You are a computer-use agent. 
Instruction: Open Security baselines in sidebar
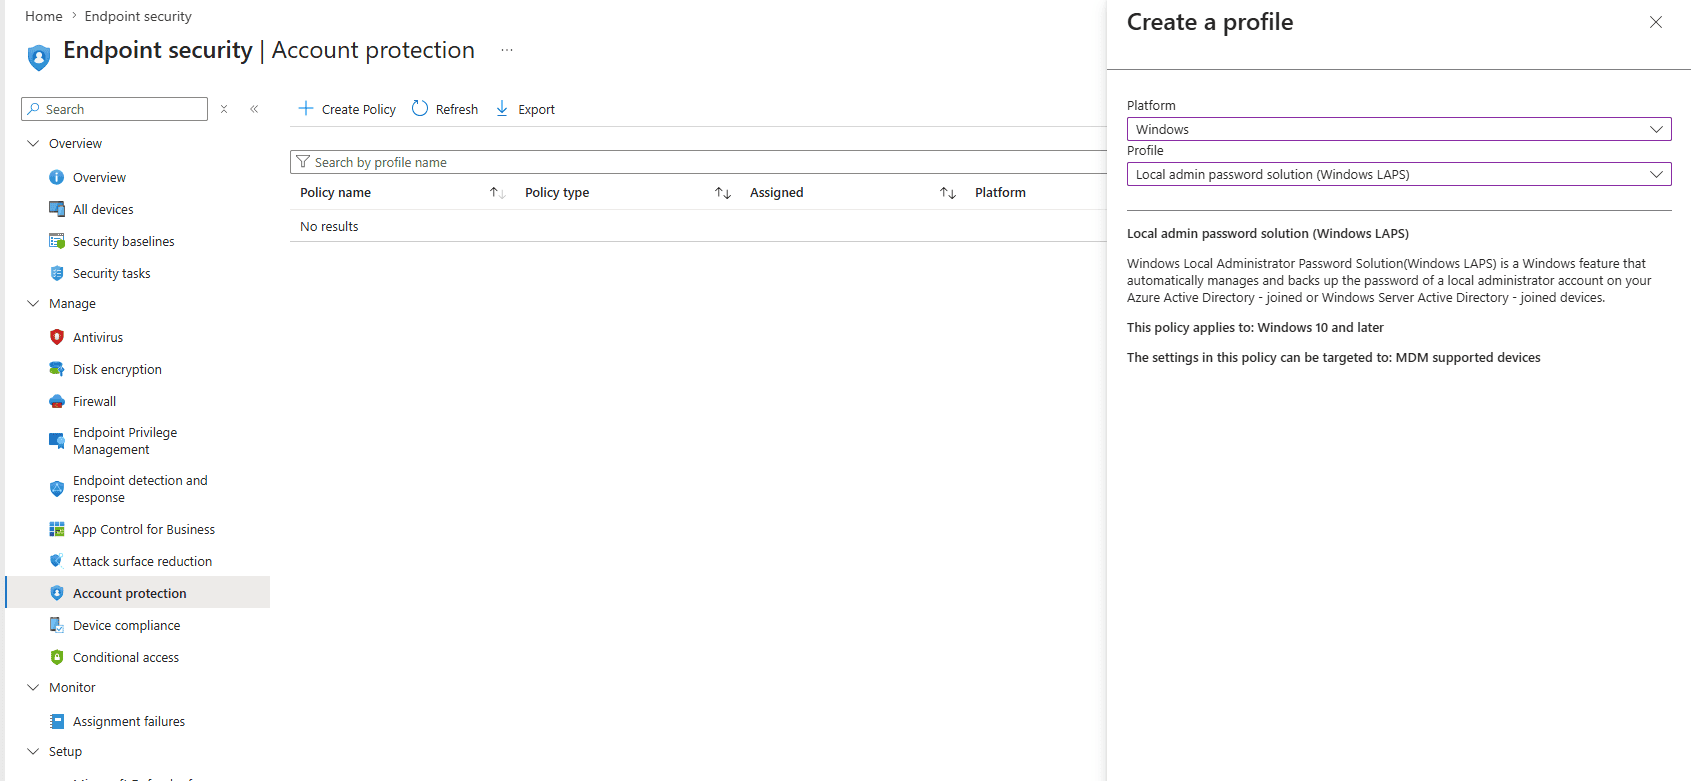click(123, 241)
